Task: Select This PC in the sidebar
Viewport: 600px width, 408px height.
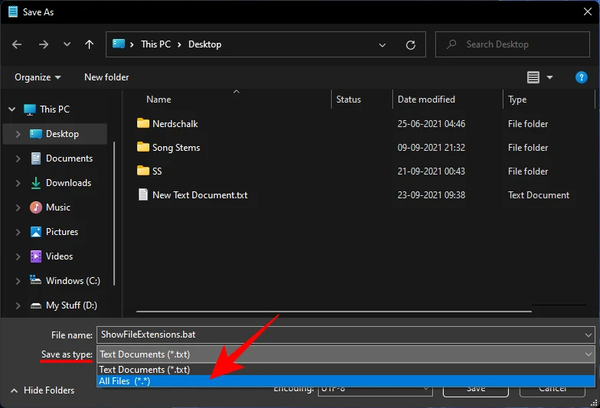Action: click(55, 109)
